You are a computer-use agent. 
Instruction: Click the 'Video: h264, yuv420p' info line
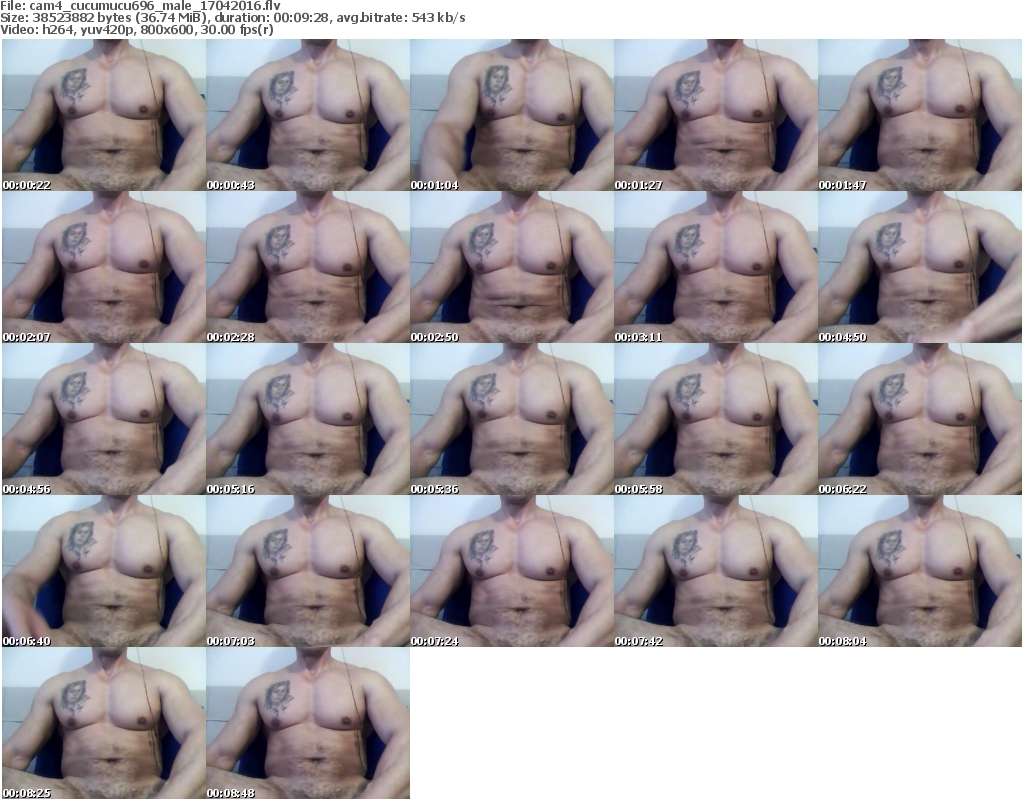[136, 29]
